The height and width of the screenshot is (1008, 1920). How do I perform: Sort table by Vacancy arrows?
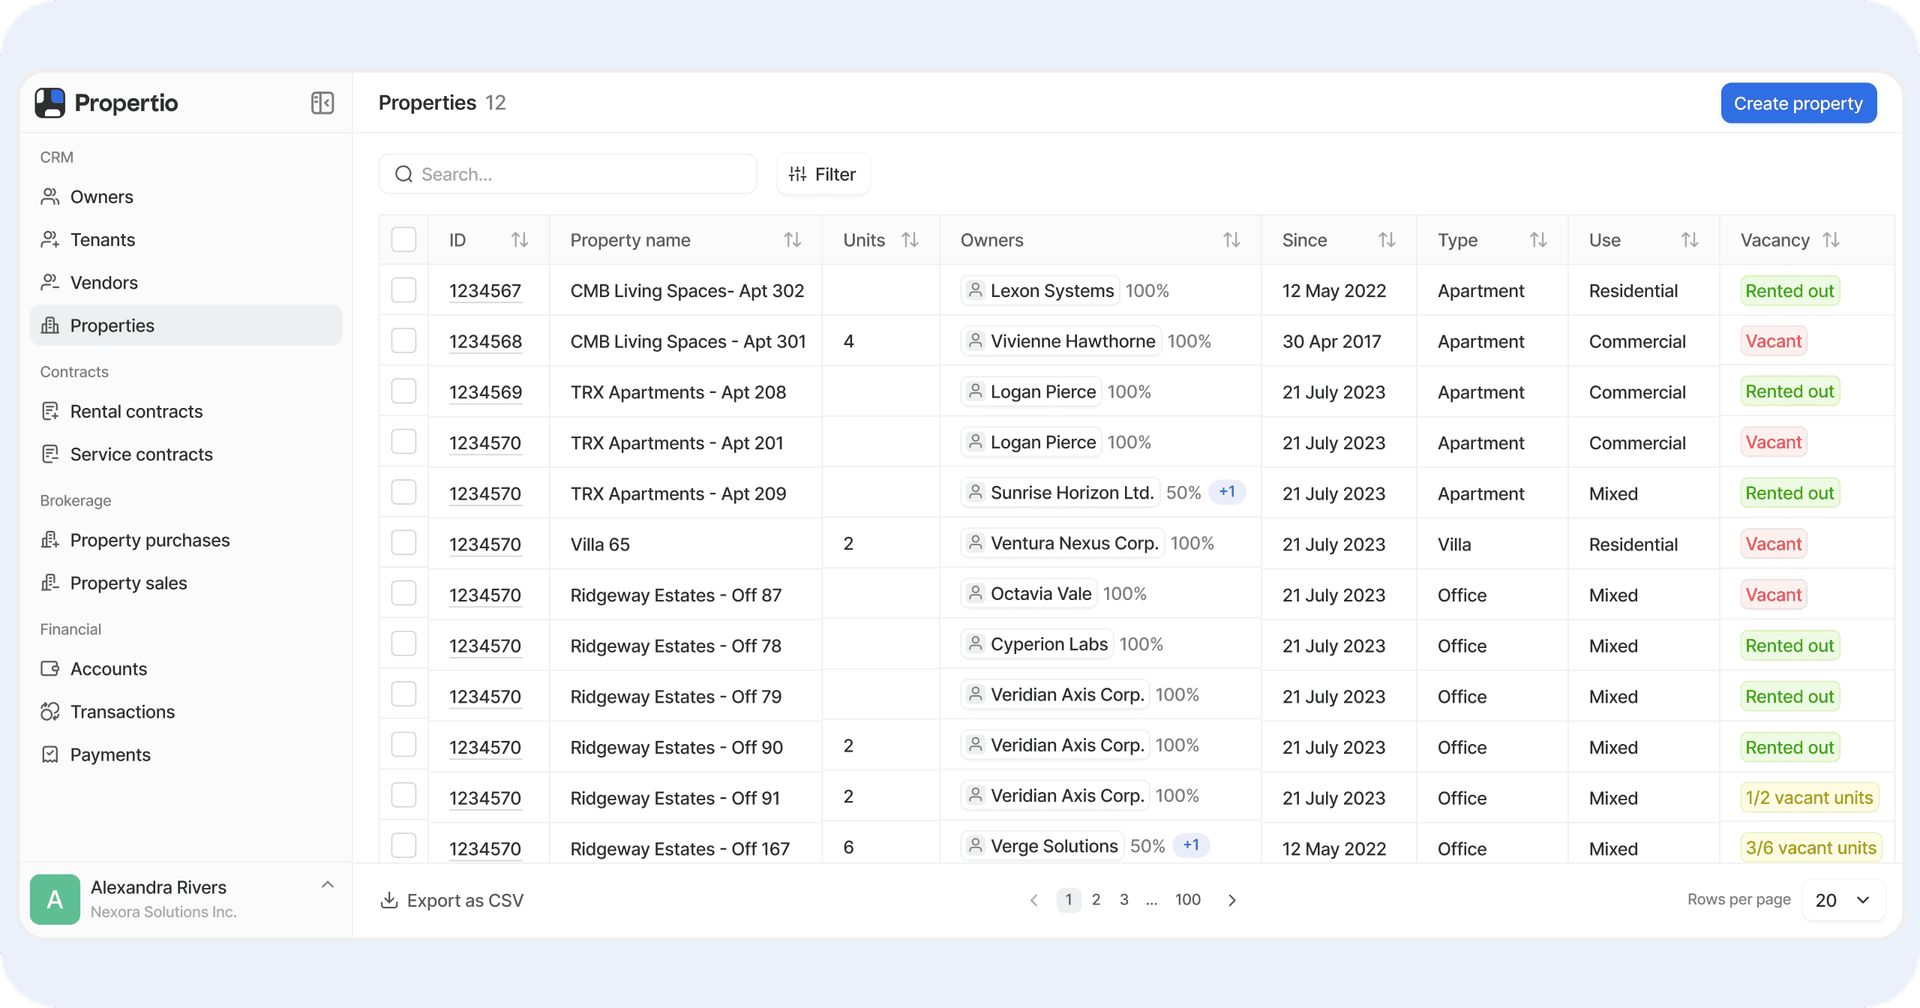(1831, 240)
